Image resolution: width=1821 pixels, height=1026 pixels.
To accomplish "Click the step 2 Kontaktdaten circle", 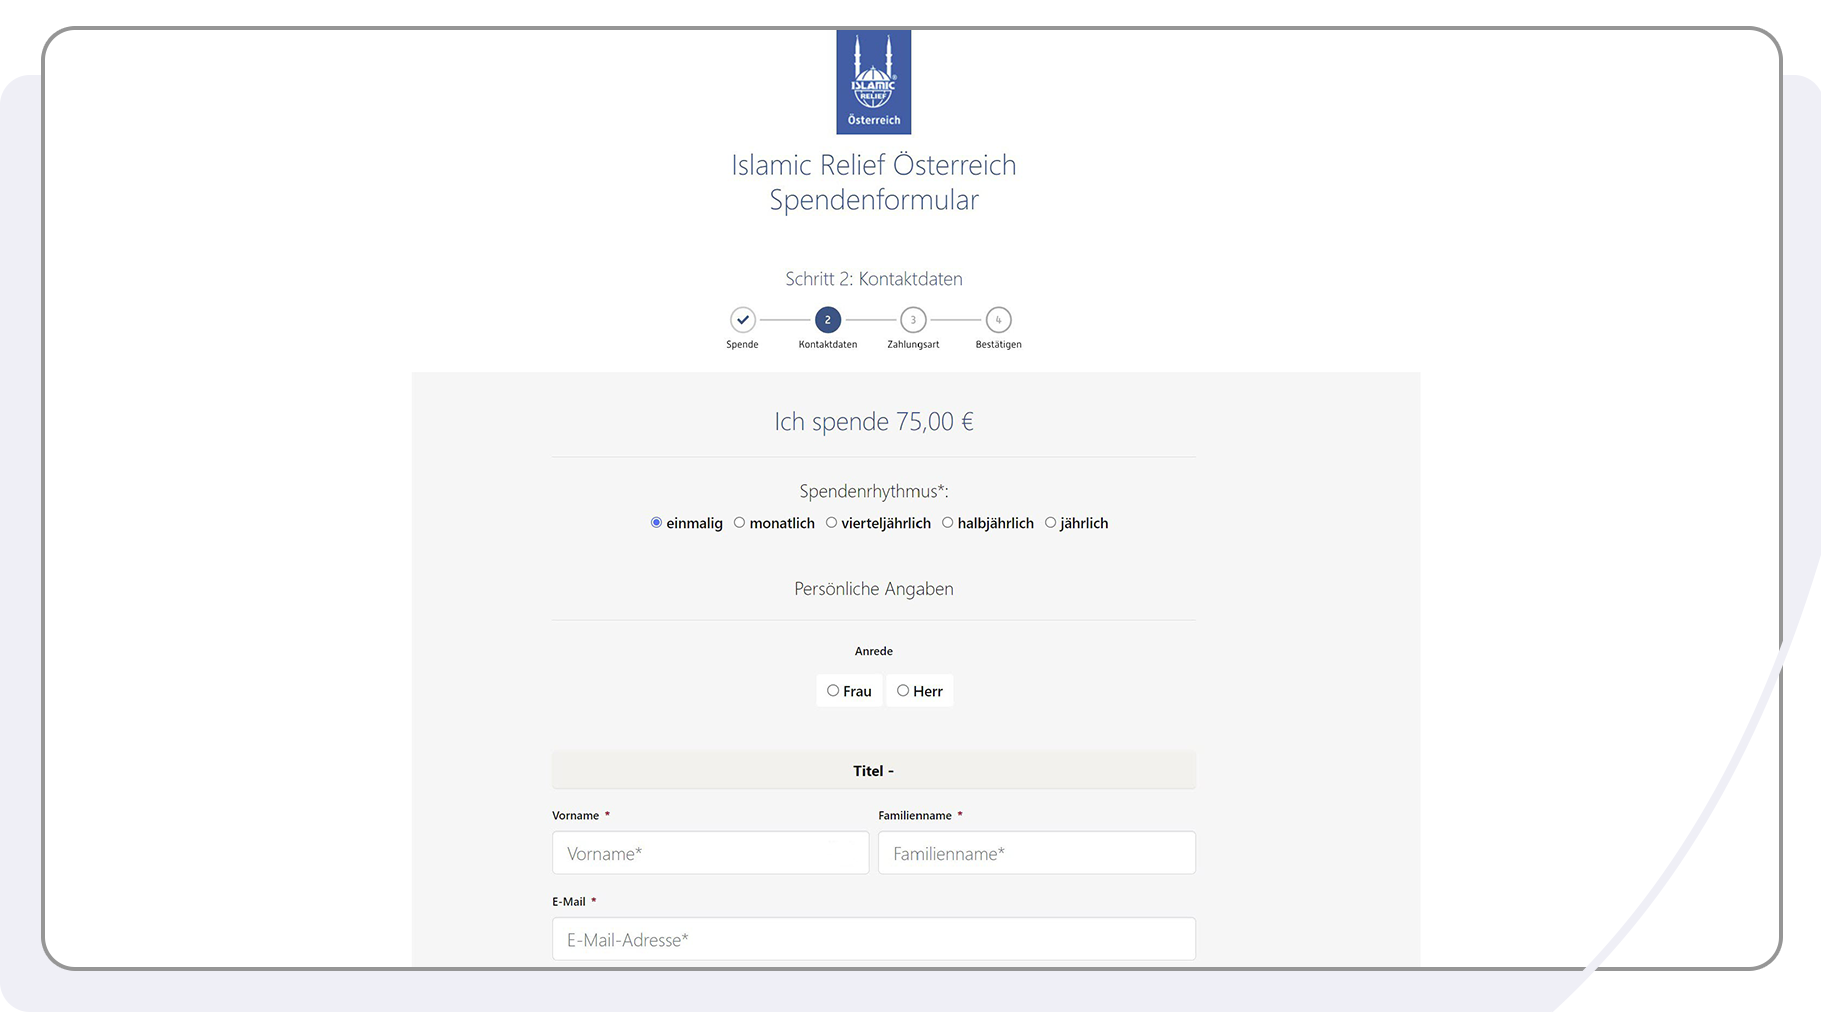I will (827, 321).
